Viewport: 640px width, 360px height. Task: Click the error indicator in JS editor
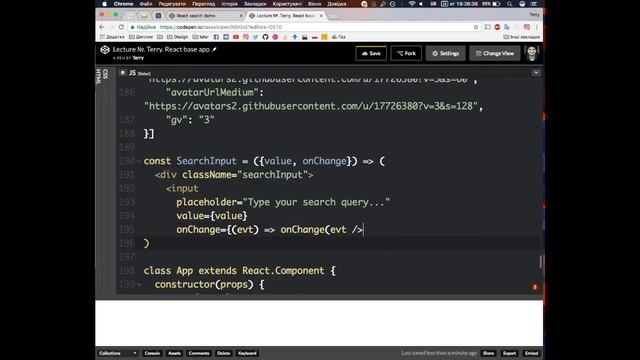[x=535, y=287]
